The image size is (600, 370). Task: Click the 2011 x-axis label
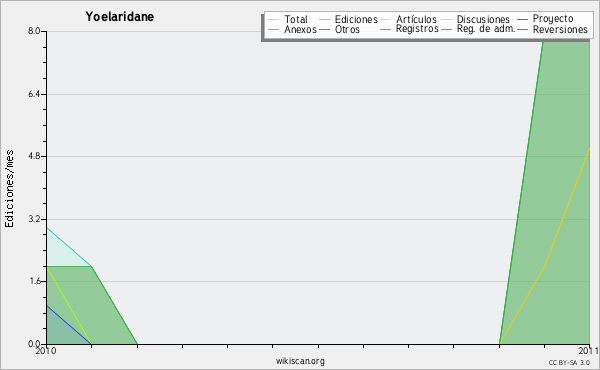click(x=589, y=351)
